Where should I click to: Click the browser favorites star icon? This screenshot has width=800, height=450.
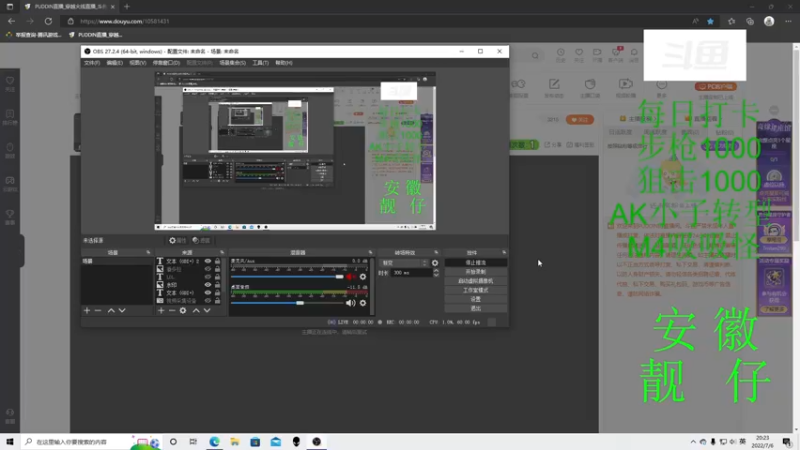(710, 21)
